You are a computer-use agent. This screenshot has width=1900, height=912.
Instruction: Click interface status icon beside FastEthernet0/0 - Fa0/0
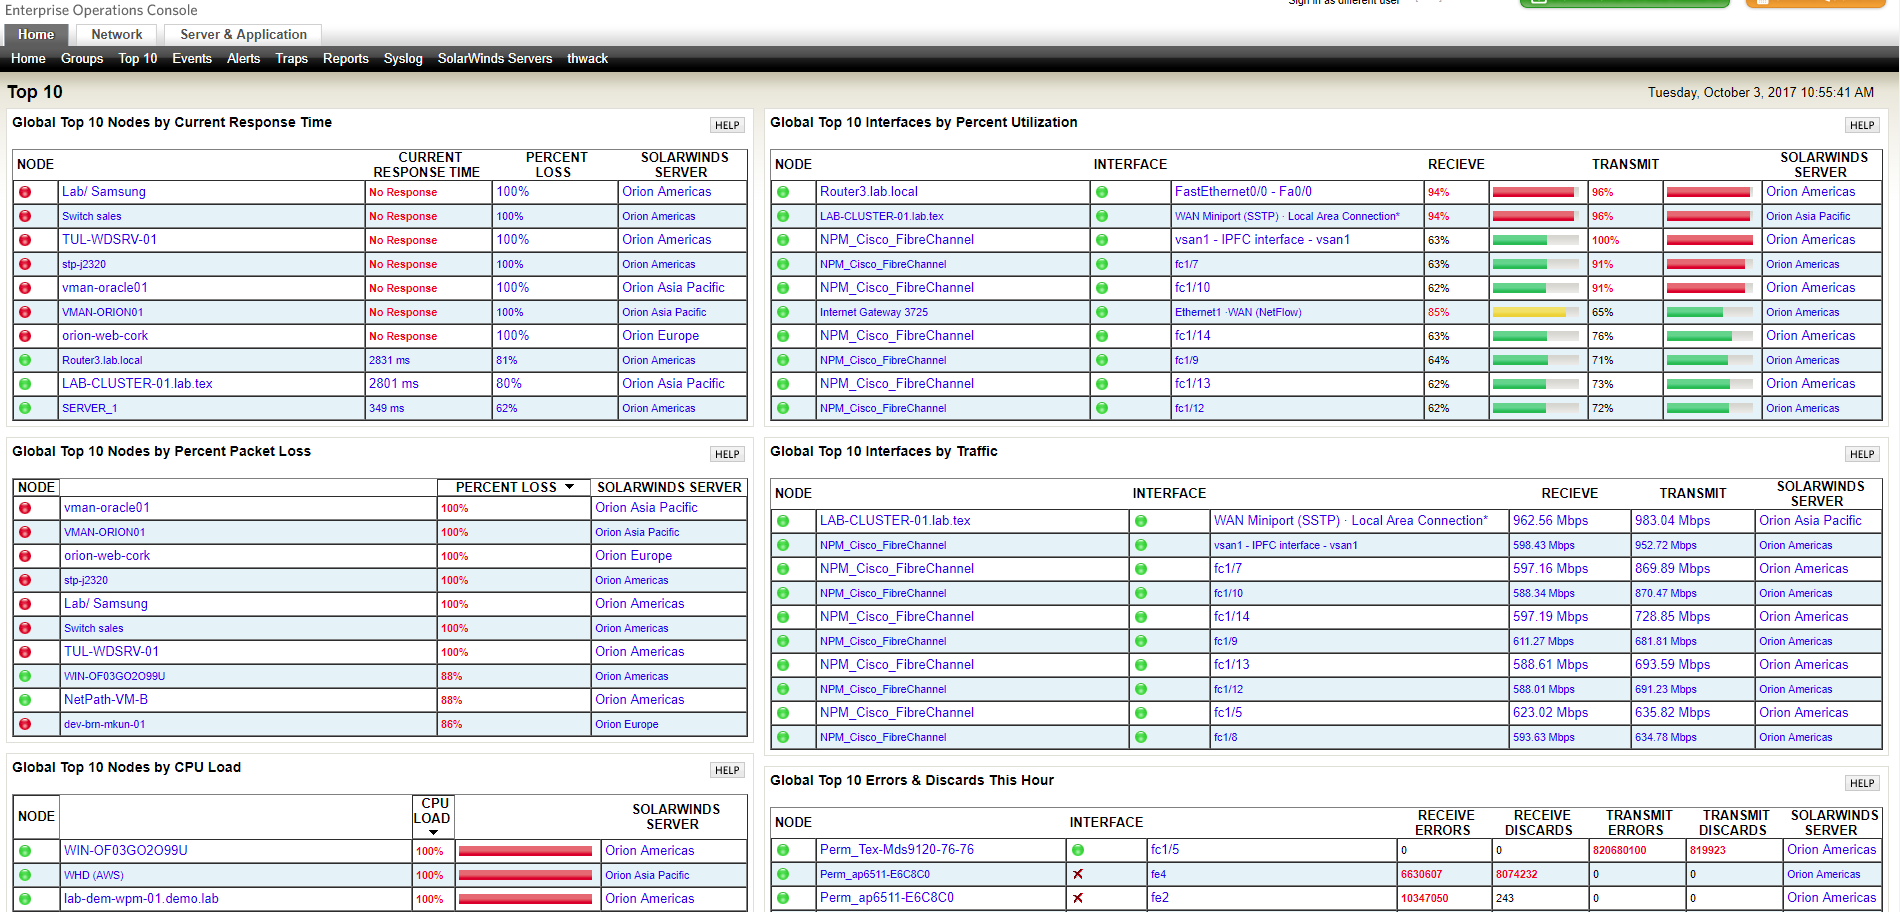click(1102, 192)
